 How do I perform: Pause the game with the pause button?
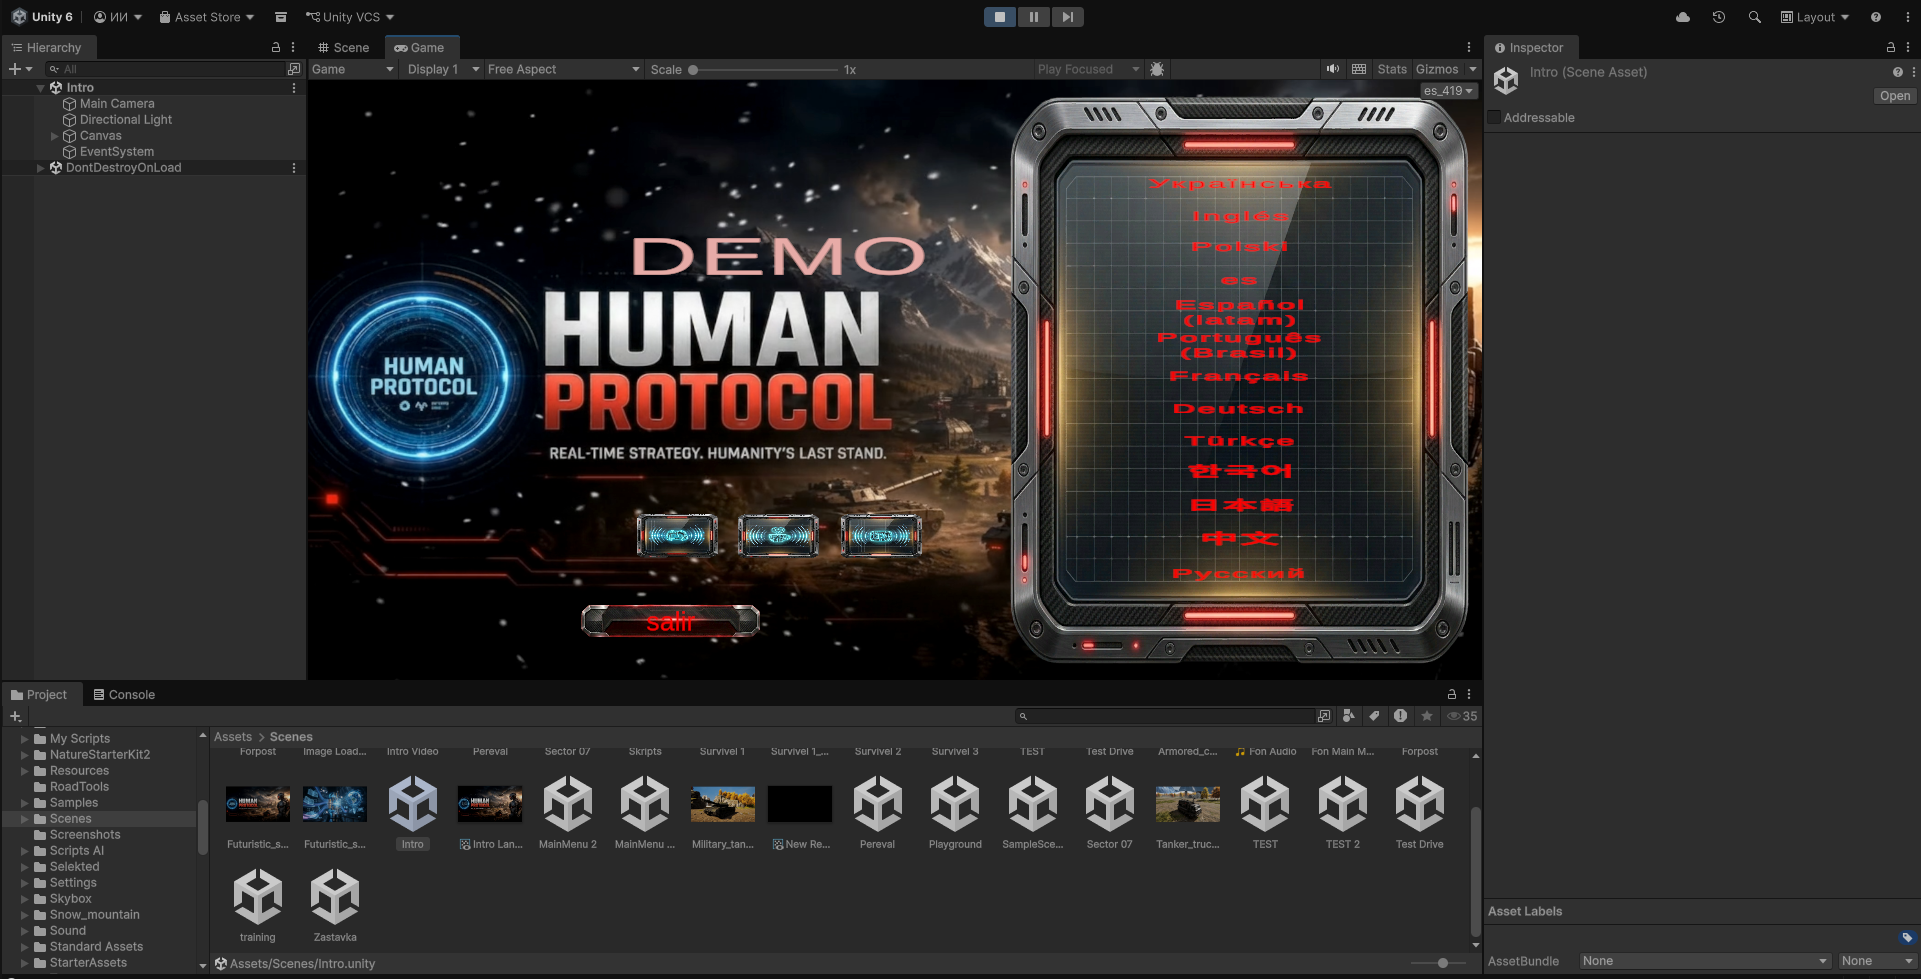(1033, 17)
